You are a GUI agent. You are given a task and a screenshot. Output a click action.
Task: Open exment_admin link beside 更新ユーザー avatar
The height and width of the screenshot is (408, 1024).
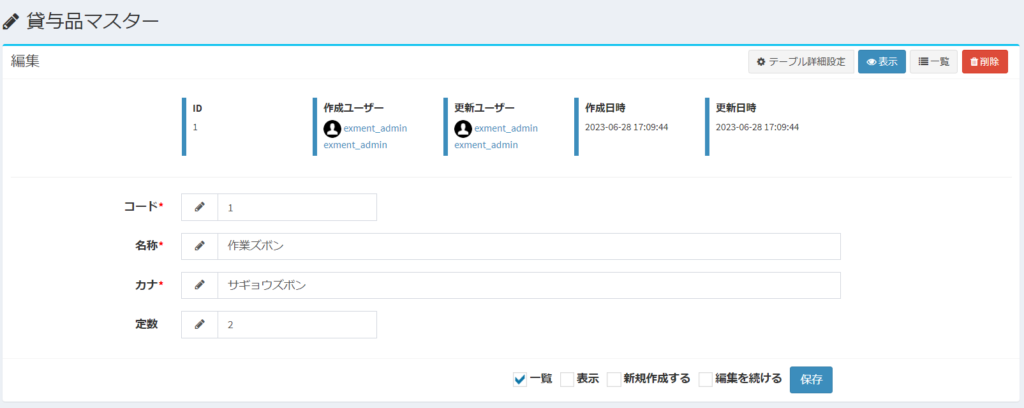506,129
